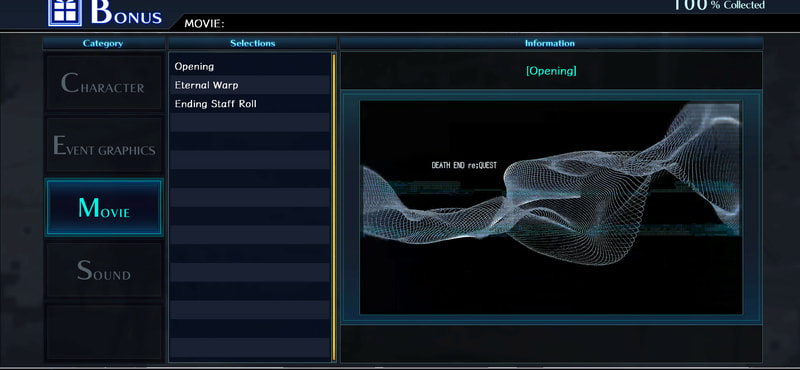Click the Information panel header
This screenshot has width=800, height=370.
coord(551,43)
